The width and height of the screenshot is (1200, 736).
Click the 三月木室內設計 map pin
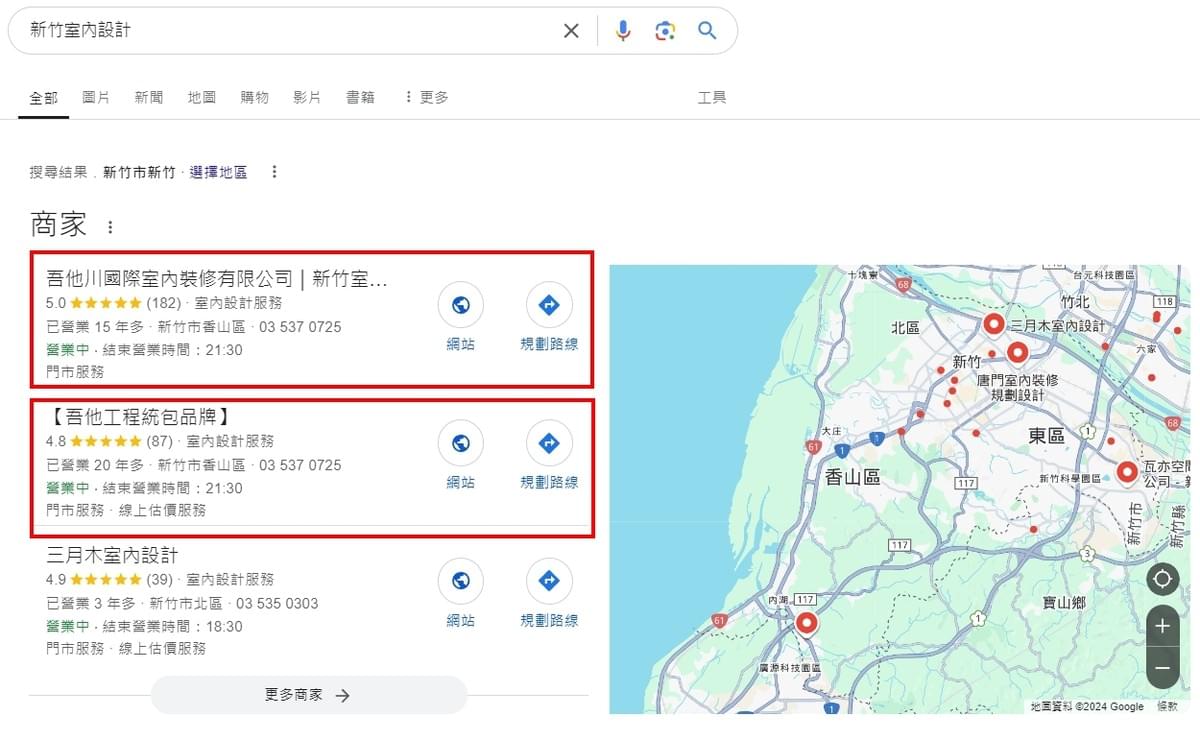(993, 324)
